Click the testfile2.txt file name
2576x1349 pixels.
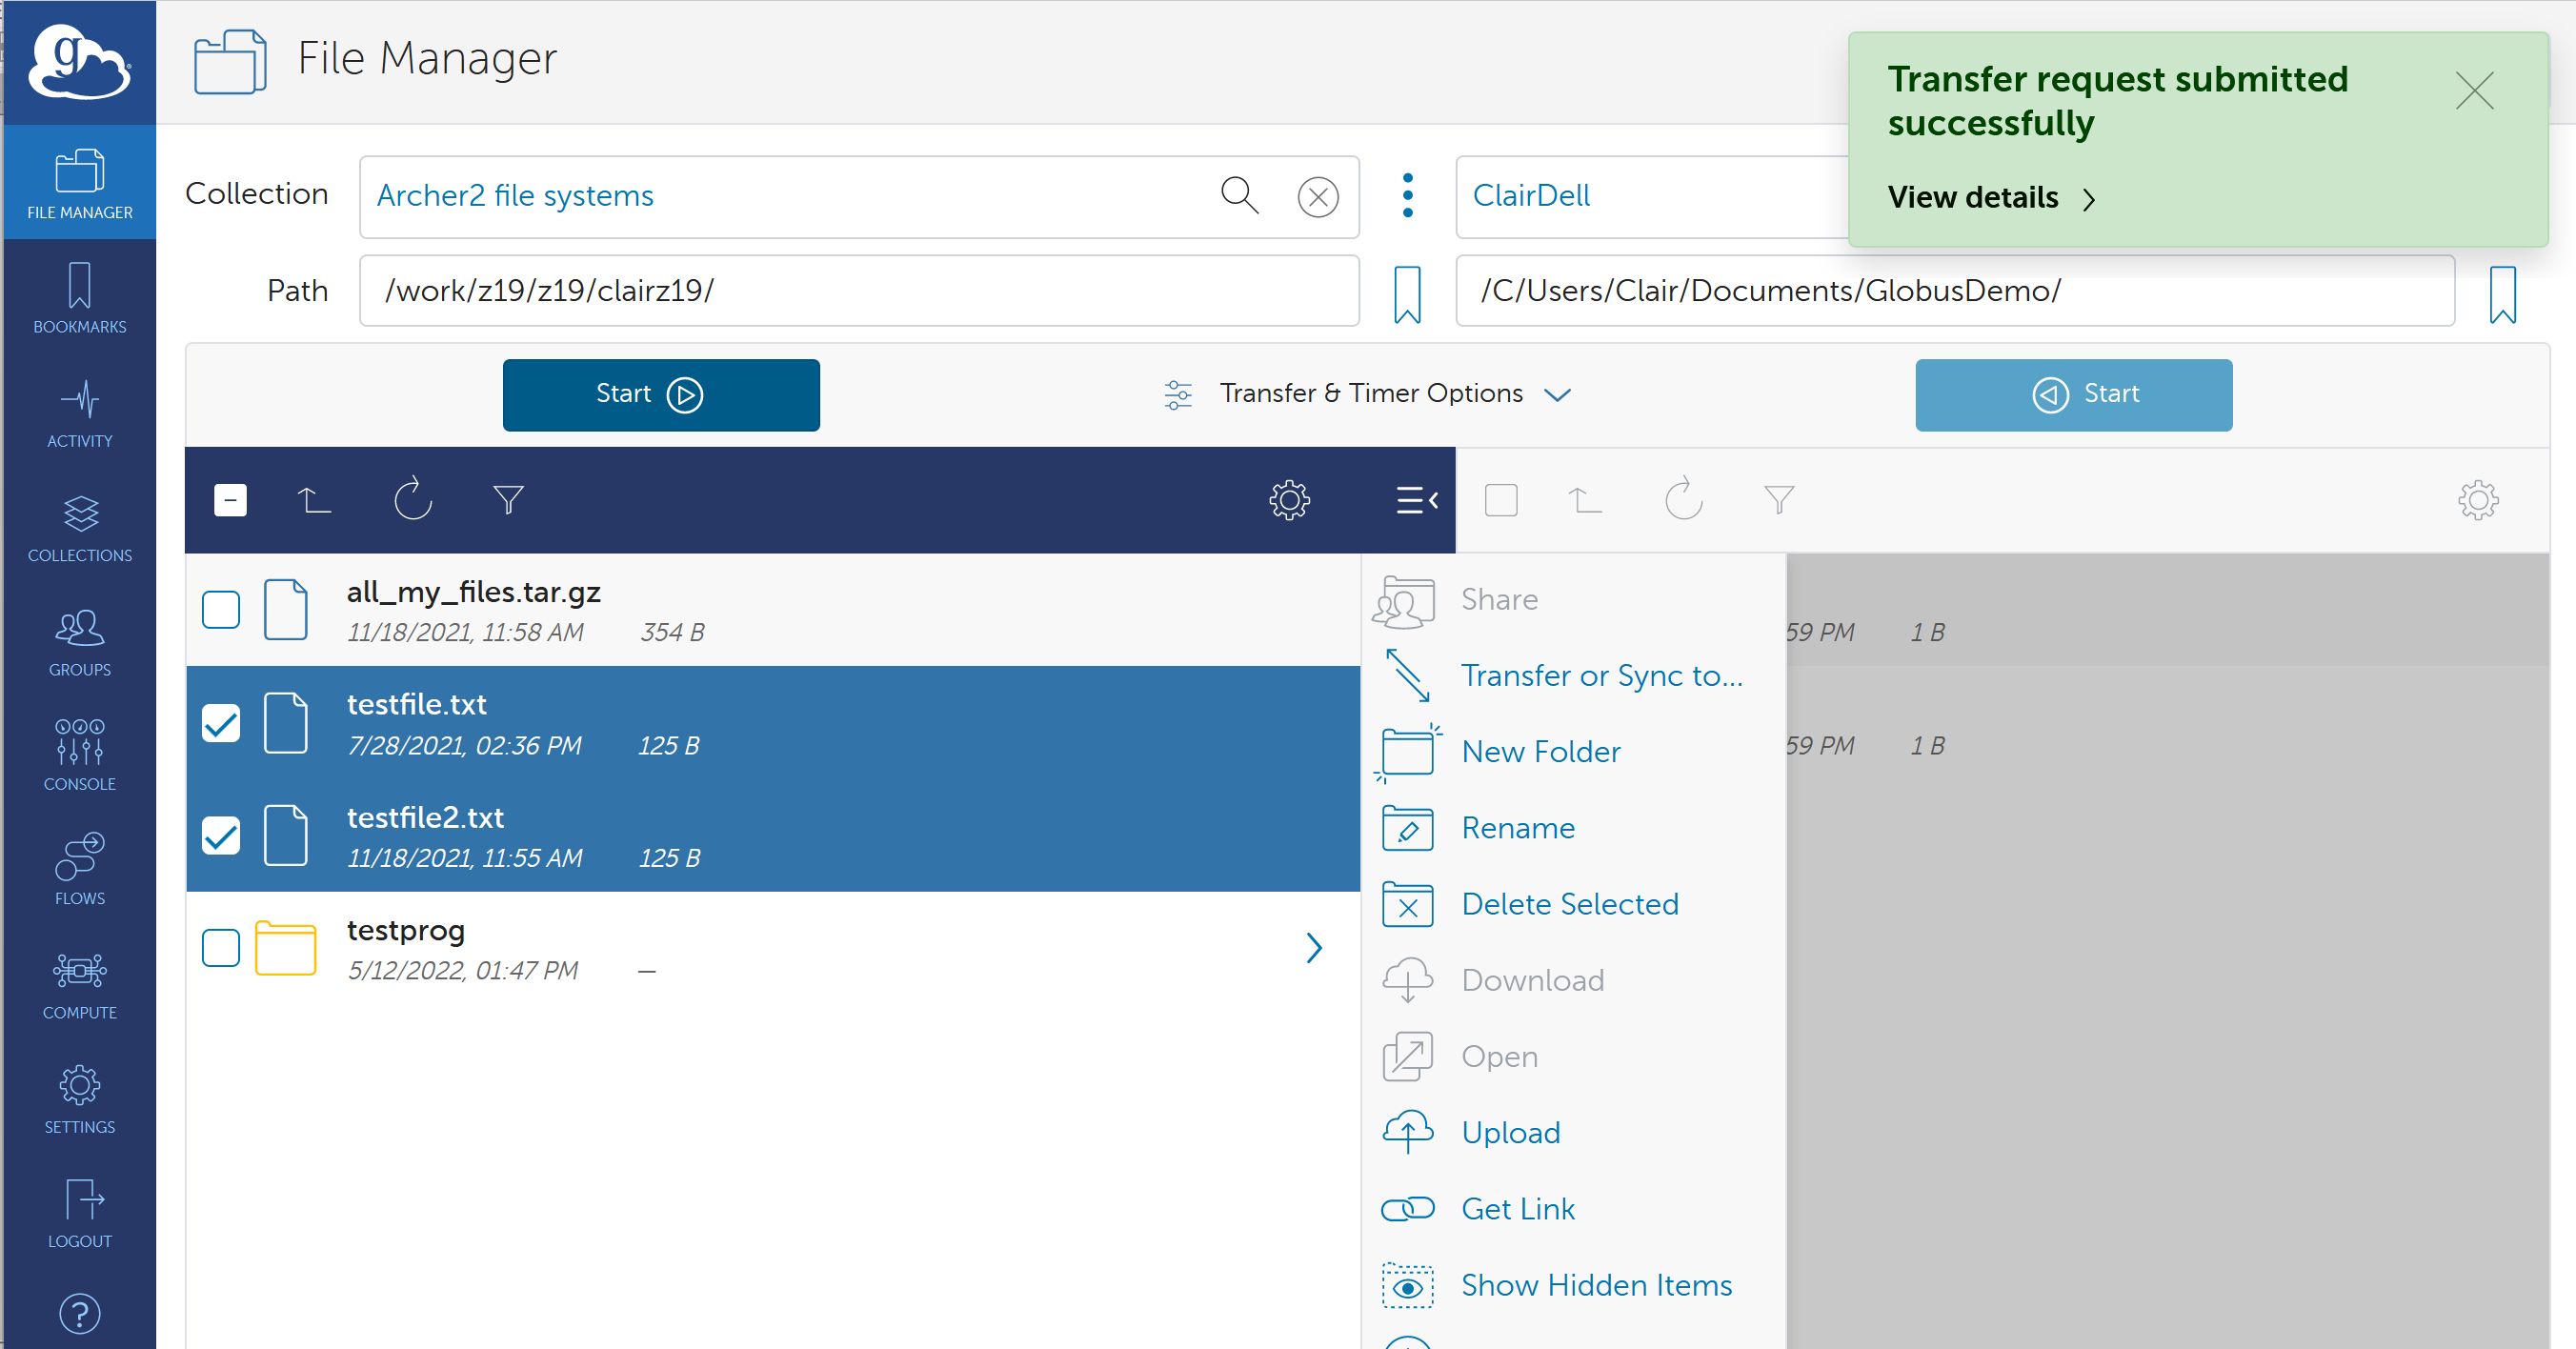tap(425, 817)
